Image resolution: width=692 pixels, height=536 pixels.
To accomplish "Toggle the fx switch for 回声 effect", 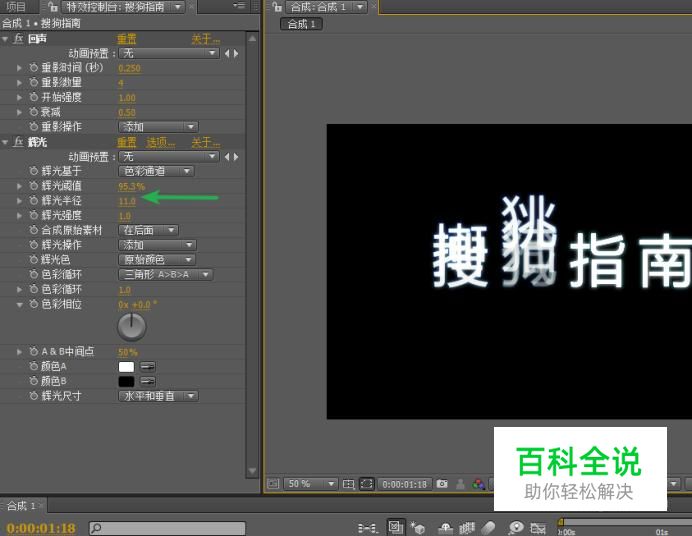I will coord(18,39).
